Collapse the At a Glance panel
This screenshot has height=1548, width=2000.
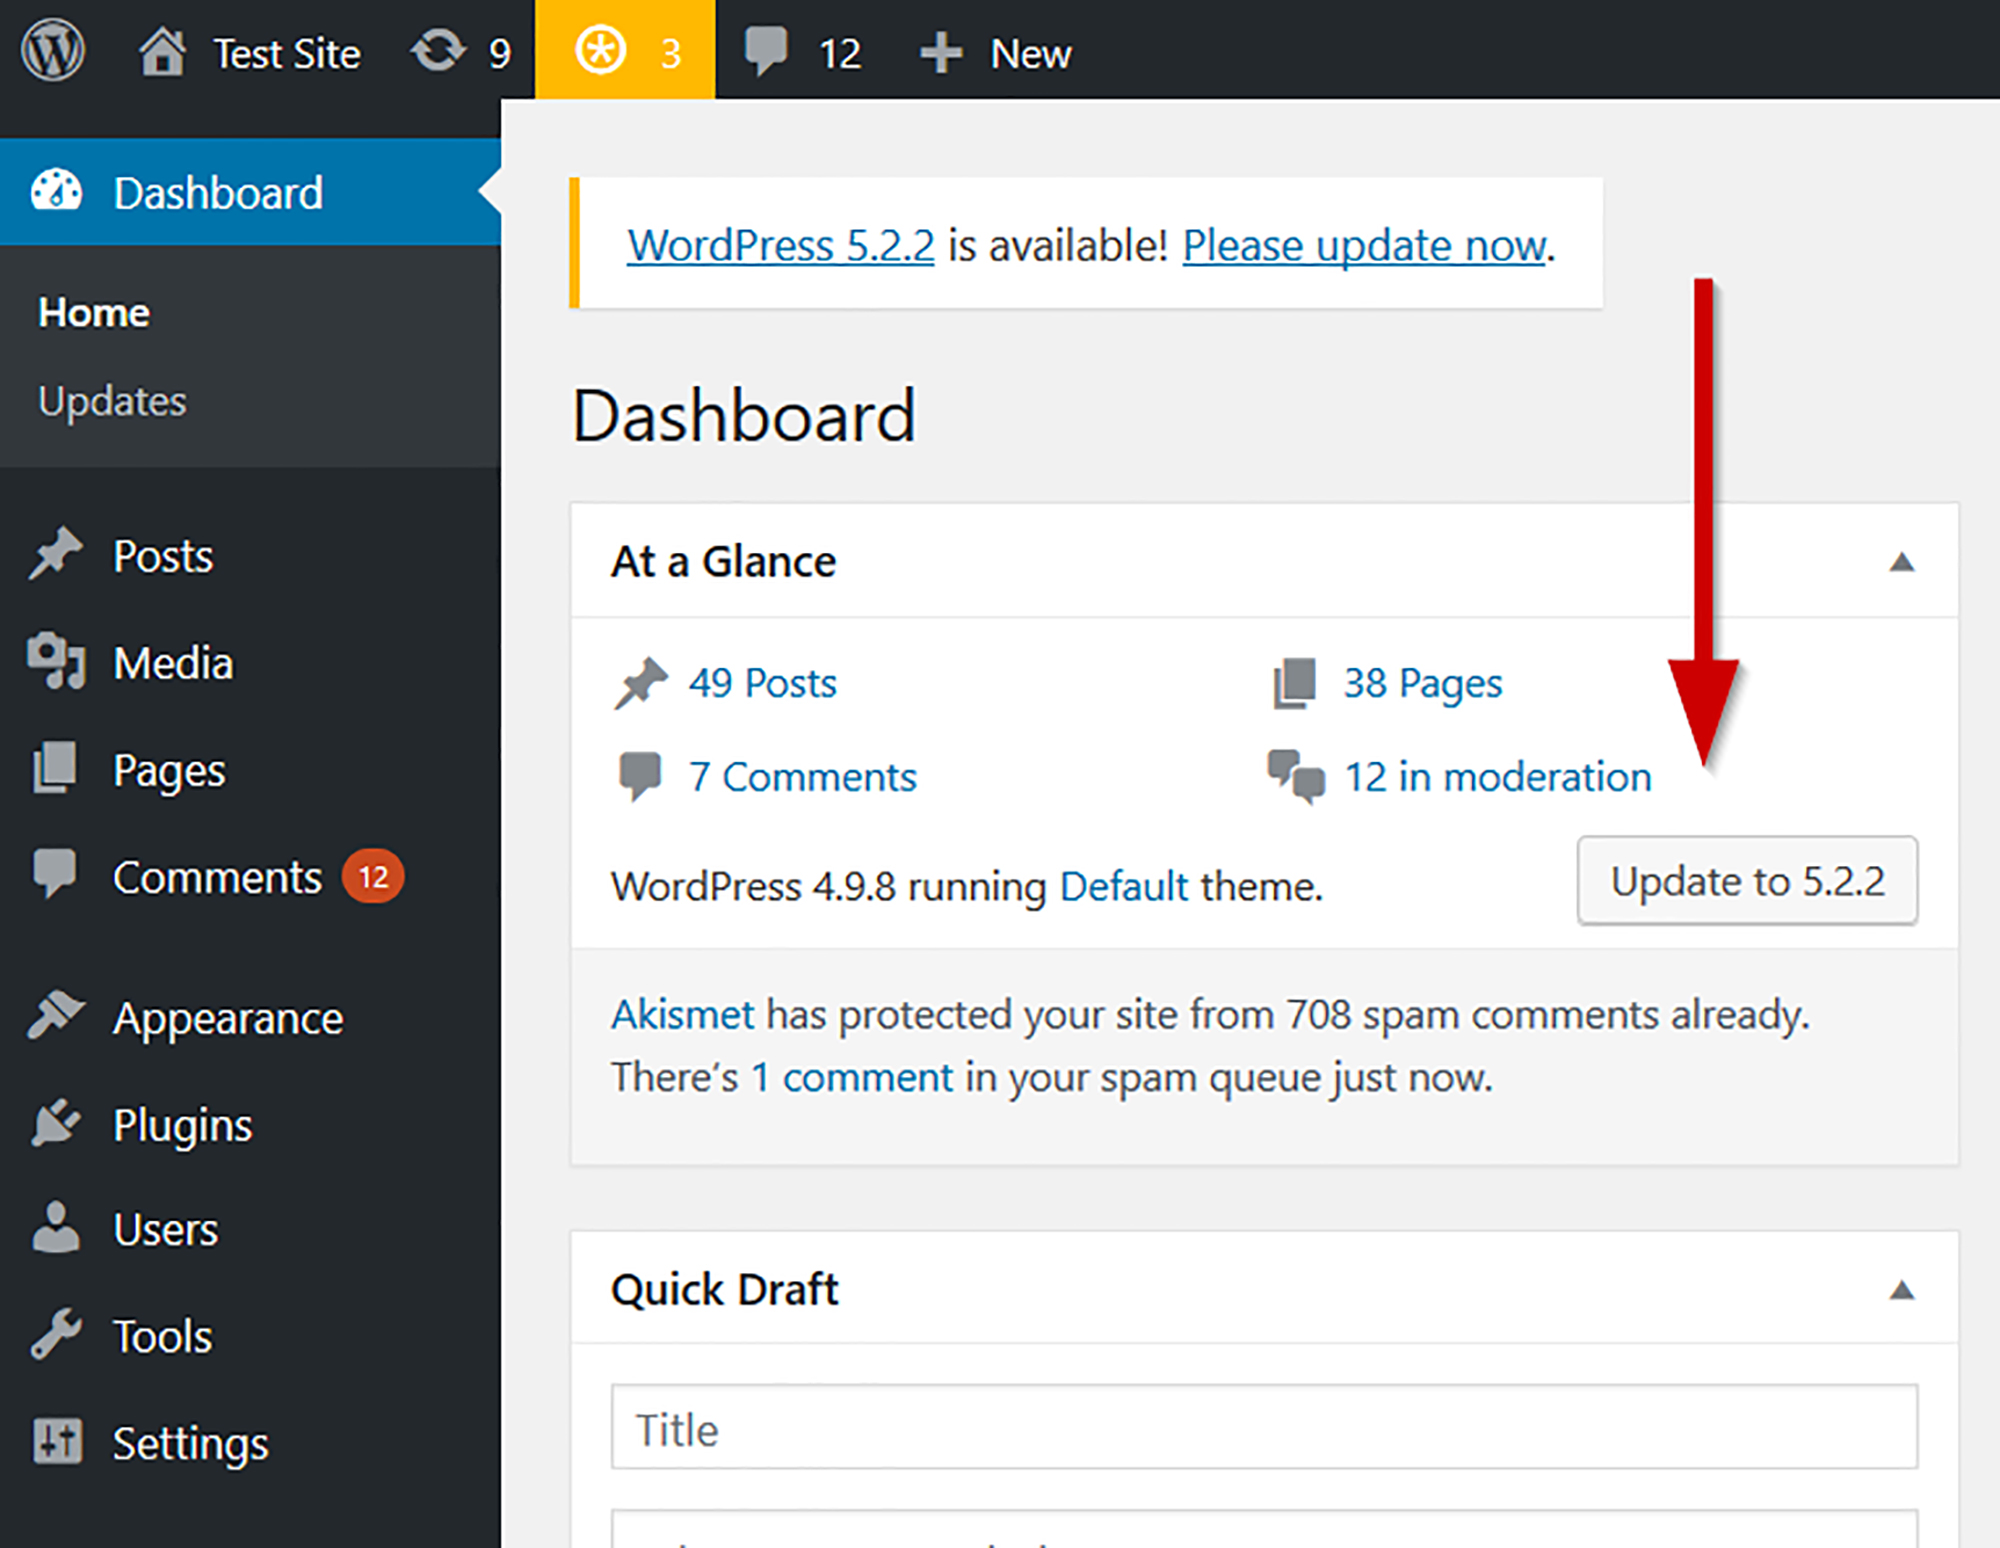pos(1902,562)
